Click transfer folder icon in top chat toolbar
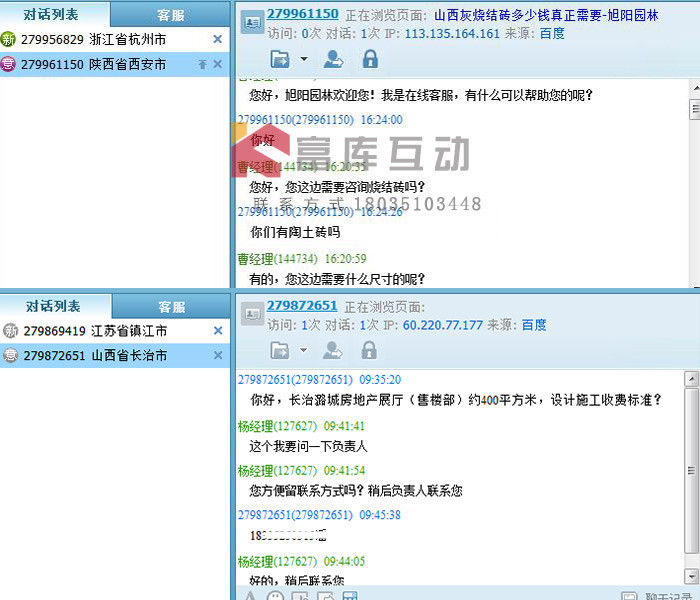This screenshot has width=700, height=600. click(x=280, y=59)
